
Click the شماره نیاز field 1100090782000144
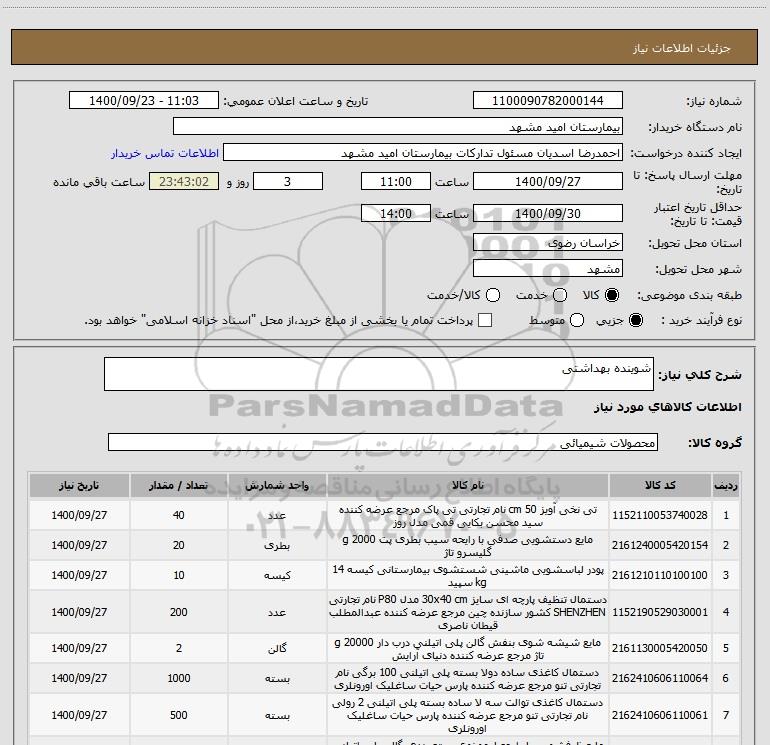point(548,101)
